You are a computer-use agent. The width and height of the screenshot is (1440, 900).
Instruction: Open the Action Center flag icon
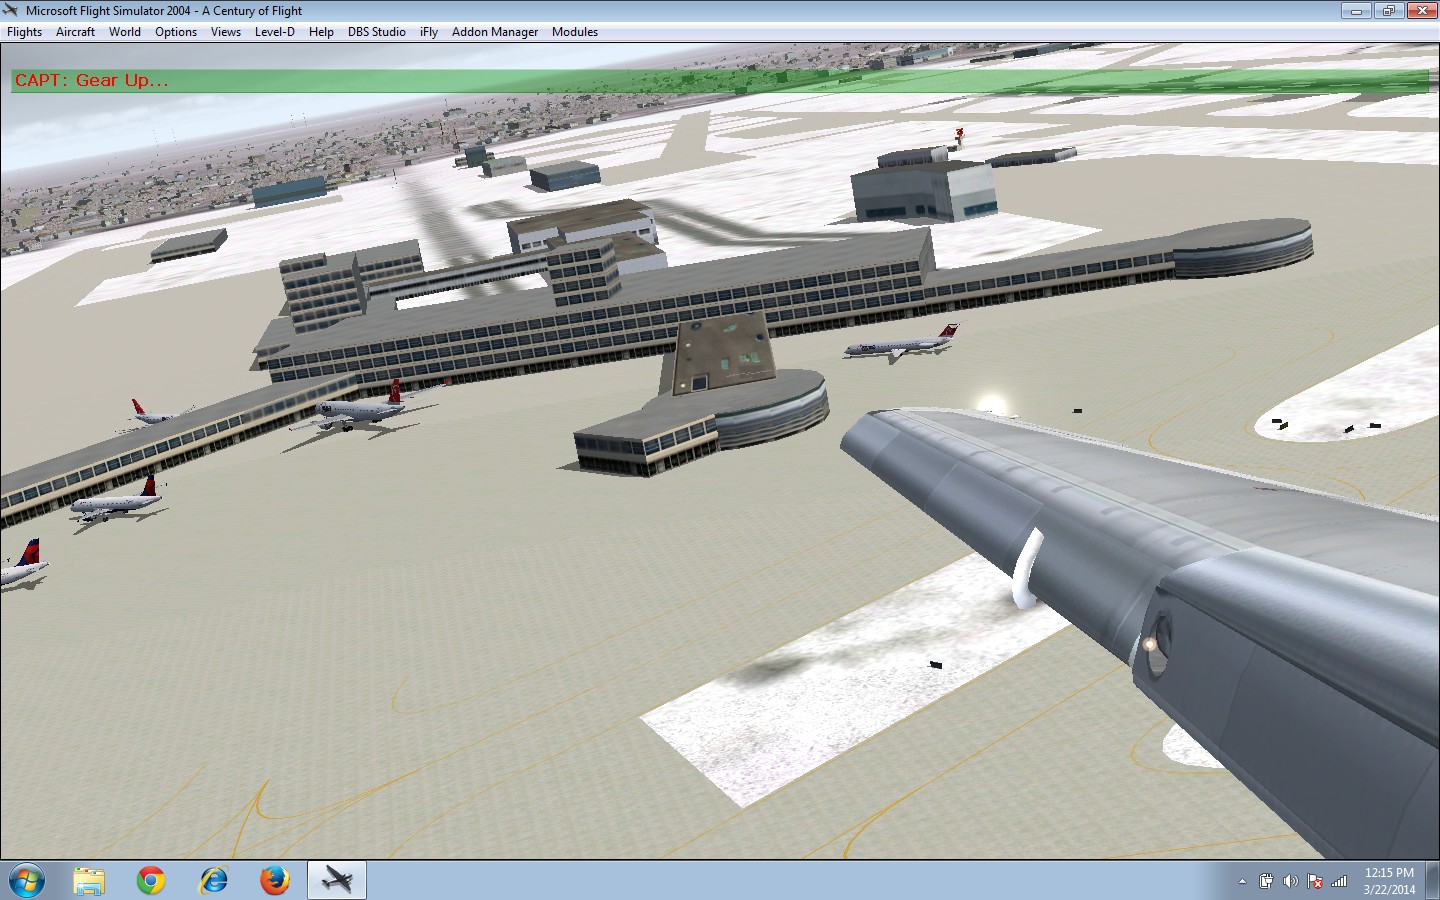pyautogui.click(x=1315, y=881)
